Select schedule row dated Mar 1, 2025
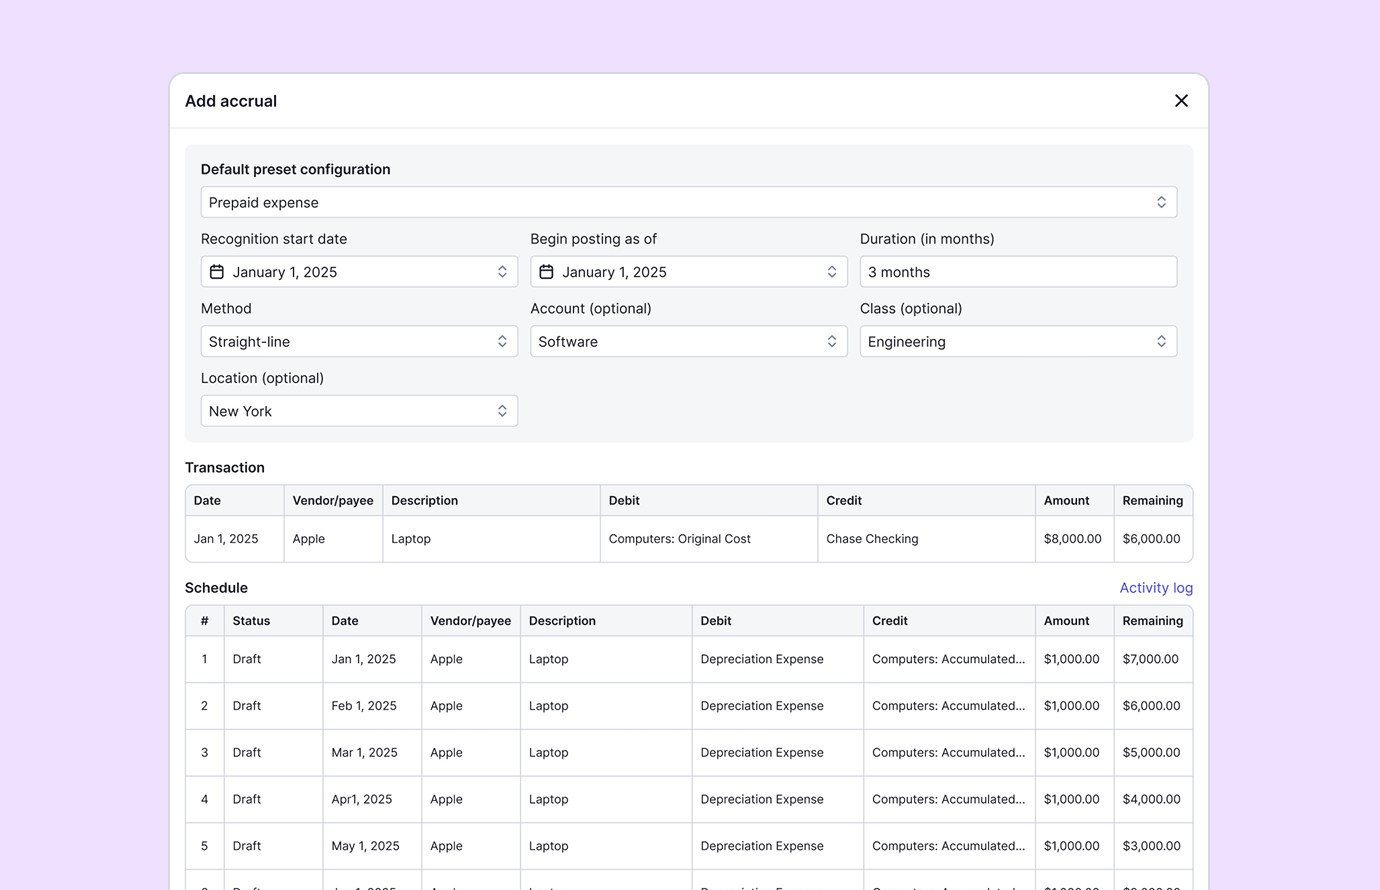The image size is (1380, 890). [364, 753]
